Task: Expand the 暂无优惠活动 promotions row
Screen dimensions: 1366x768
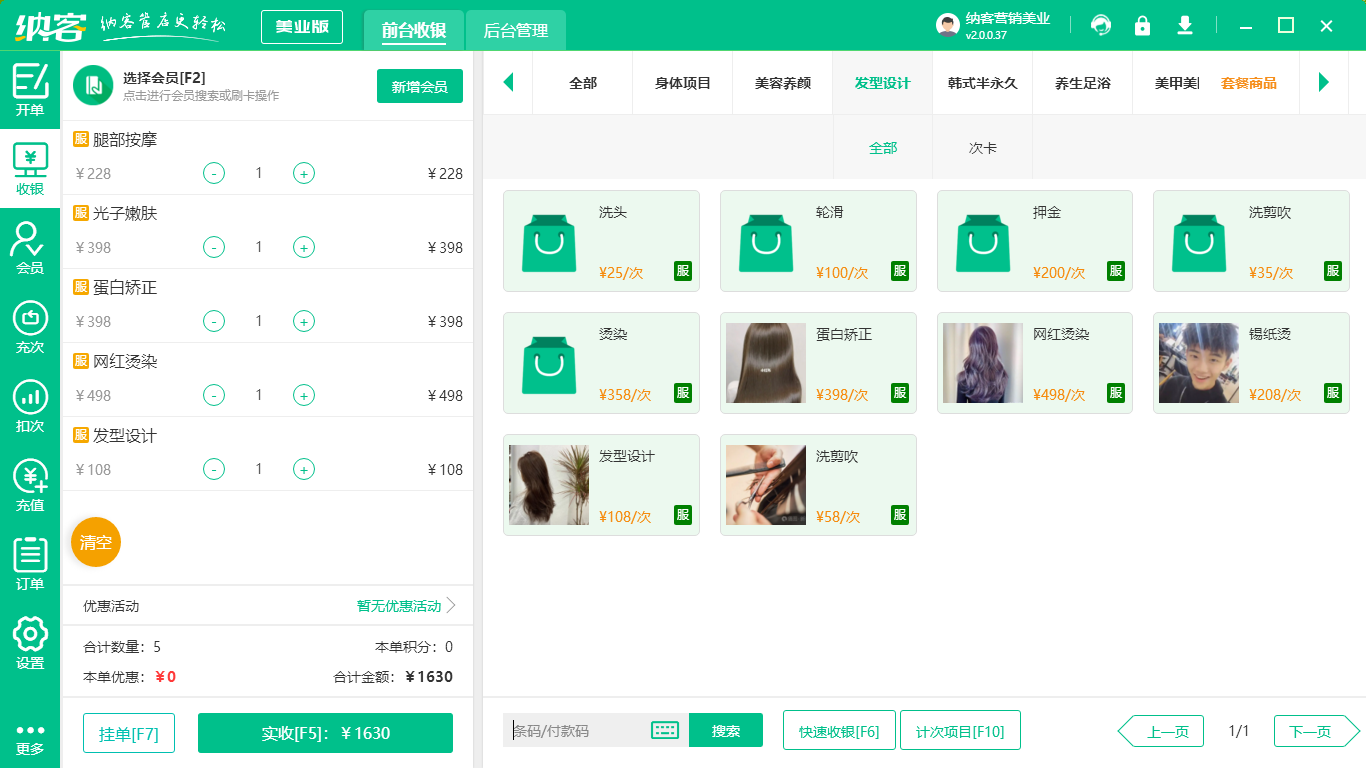Action: 399,605
